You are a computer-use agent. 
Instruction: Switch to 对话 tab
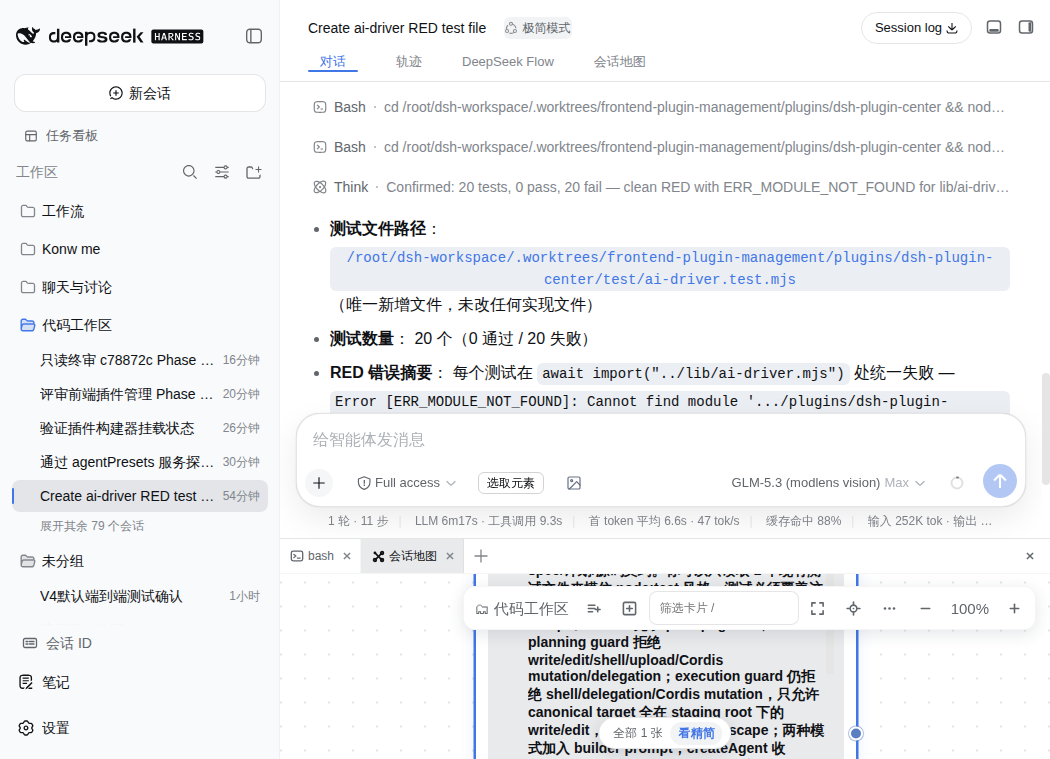[x=333, y=62]
